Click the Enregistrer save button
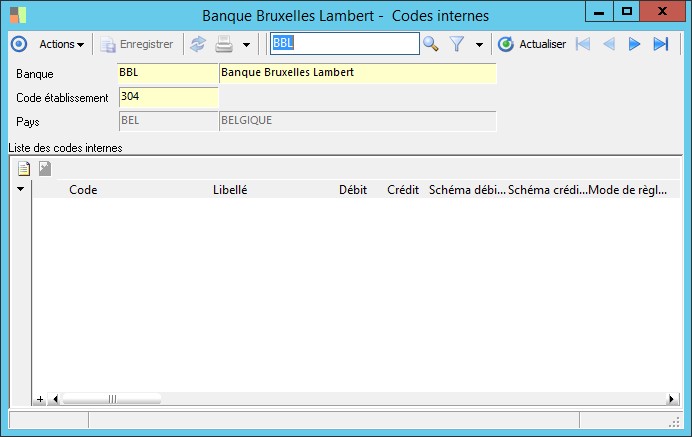This screenshot has width=692, height=437. (x=137, y=44)
